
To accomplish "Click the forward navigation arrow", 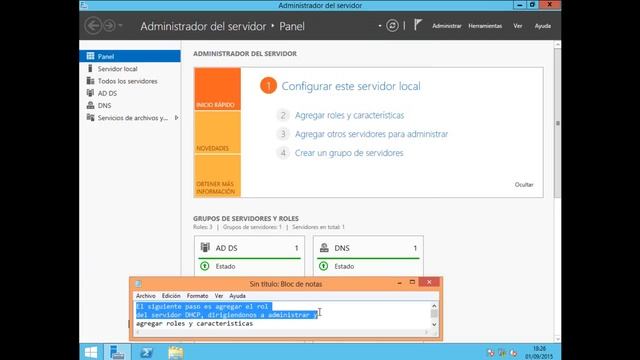I will click(x=109, y=26).
